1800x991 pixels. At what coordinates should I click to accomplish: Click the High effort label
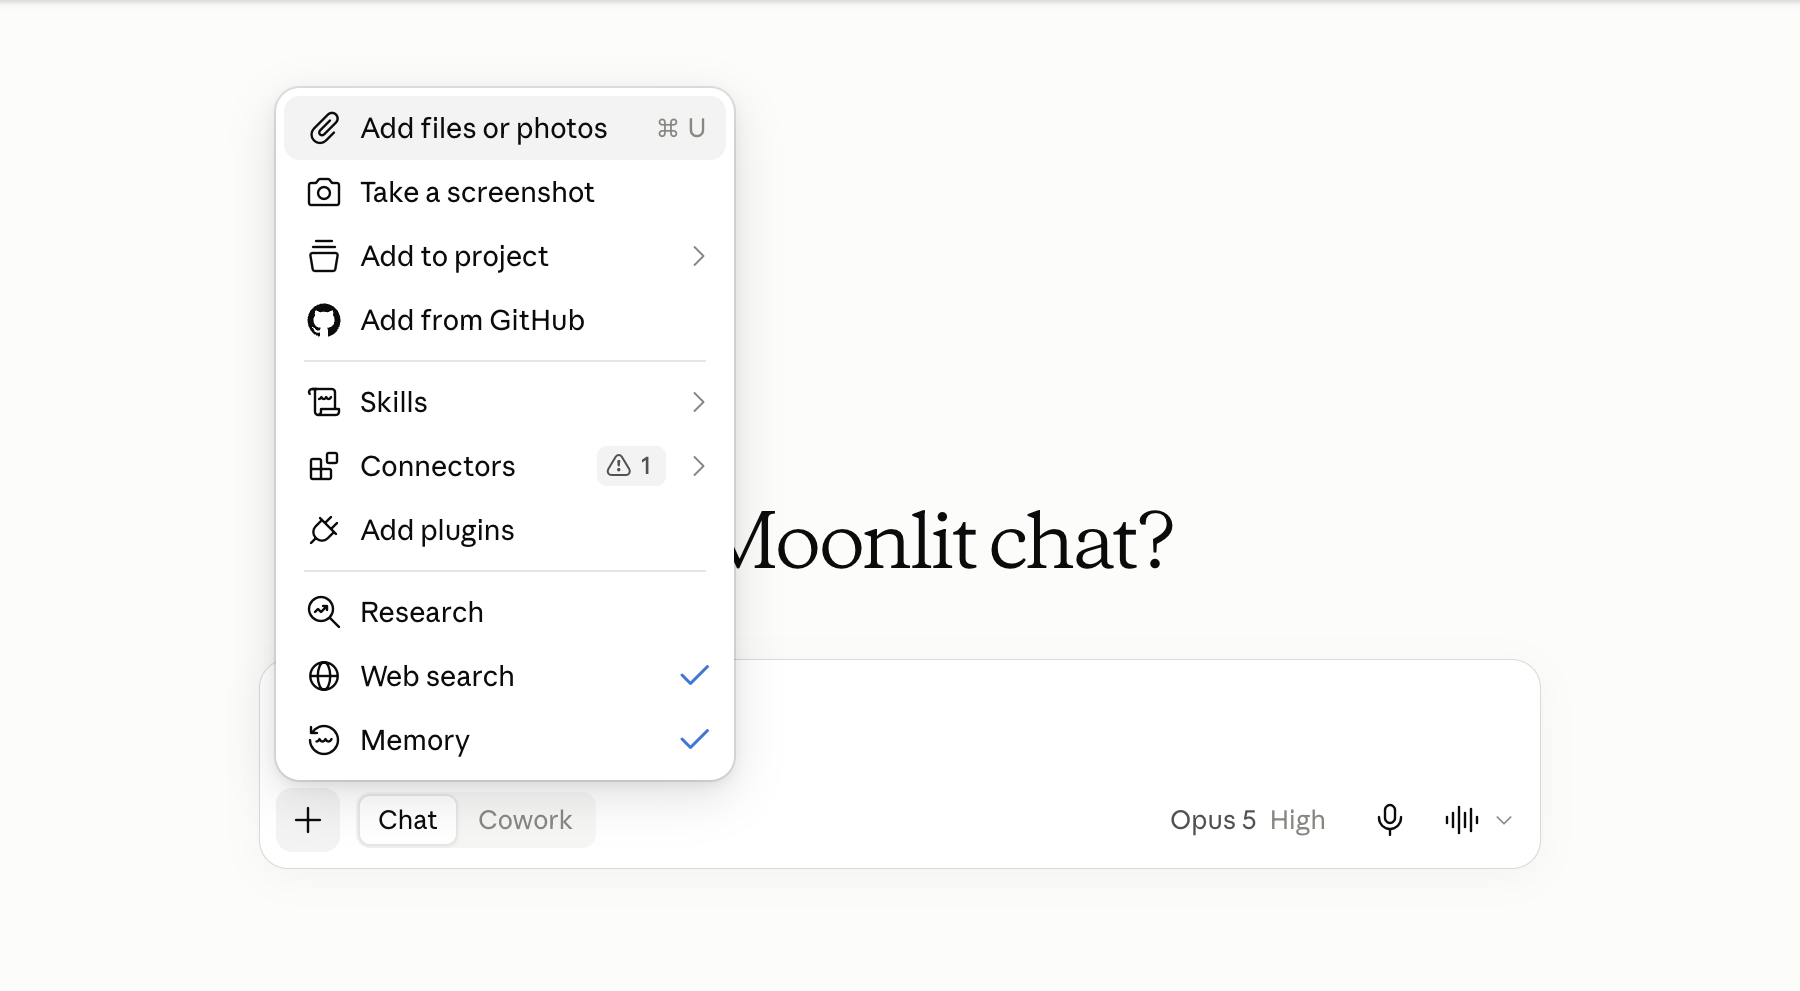(x=1297, y=820)
